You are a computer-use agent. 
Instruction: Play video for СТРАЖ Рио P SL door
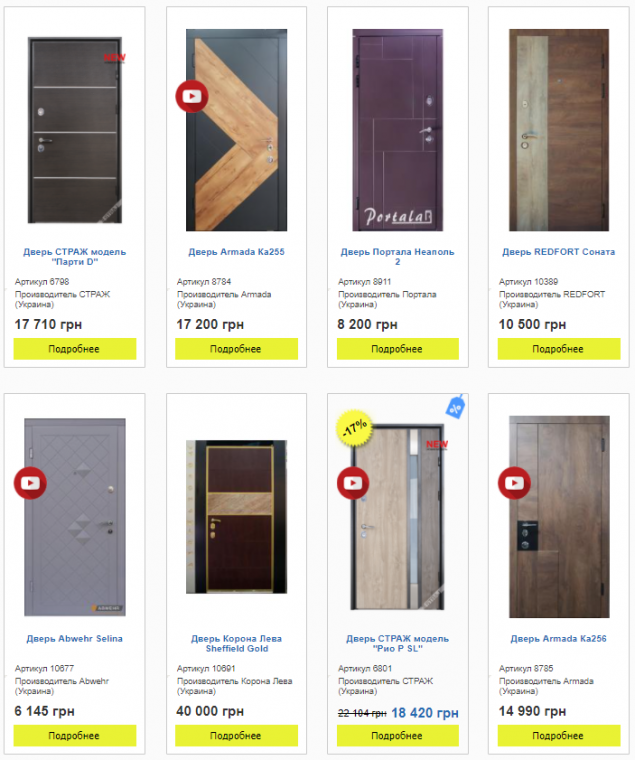(353, 483)
